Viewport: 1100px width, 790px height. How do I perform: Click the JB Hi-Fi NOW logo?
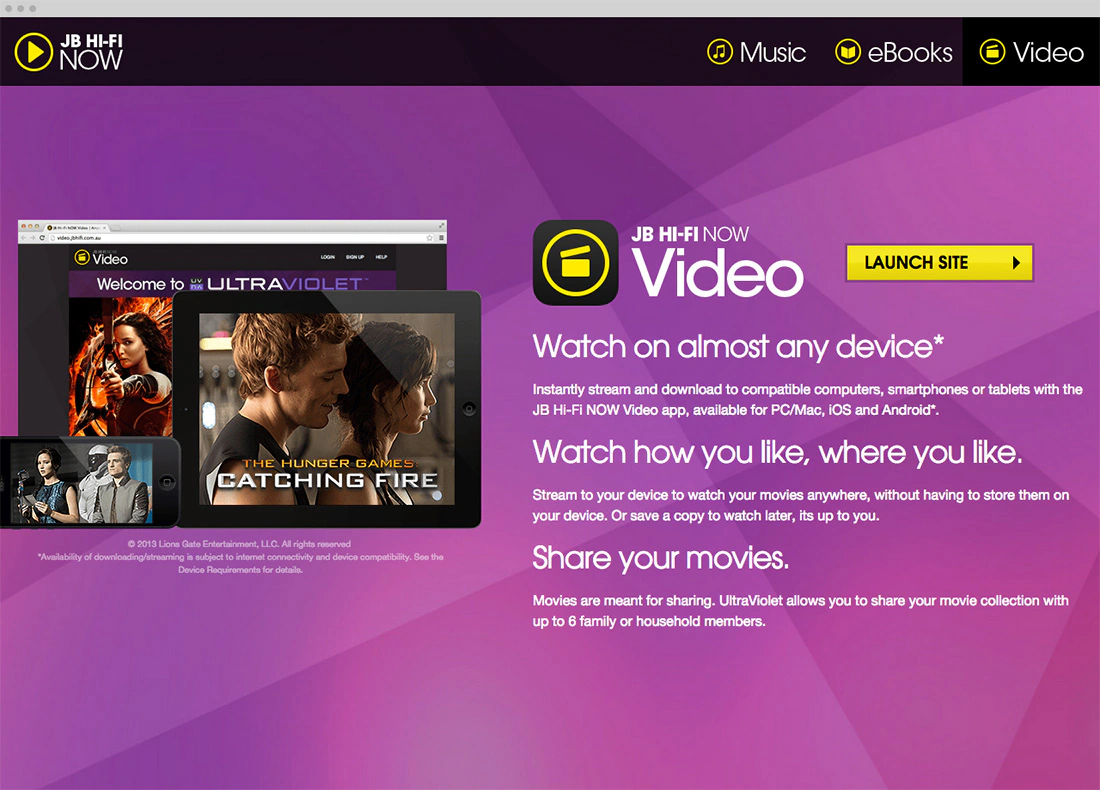(x=69, y=52)
